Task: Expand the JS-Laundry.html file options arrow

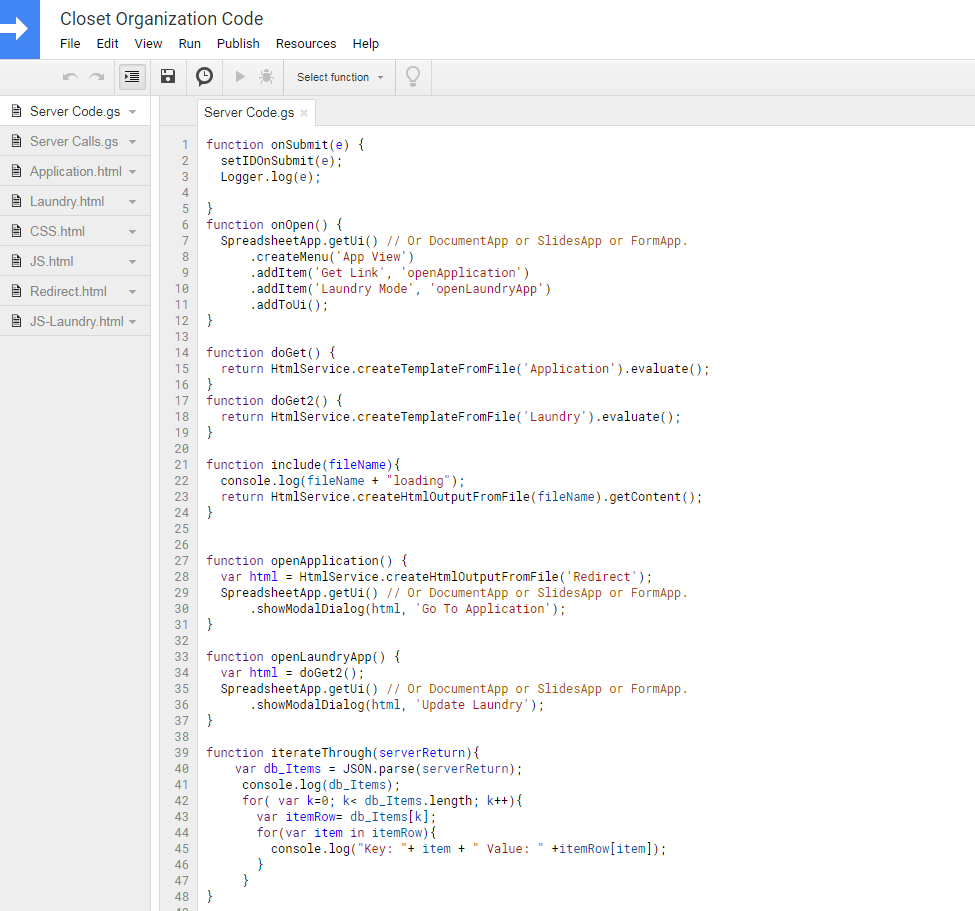Action: click(132, 322)
